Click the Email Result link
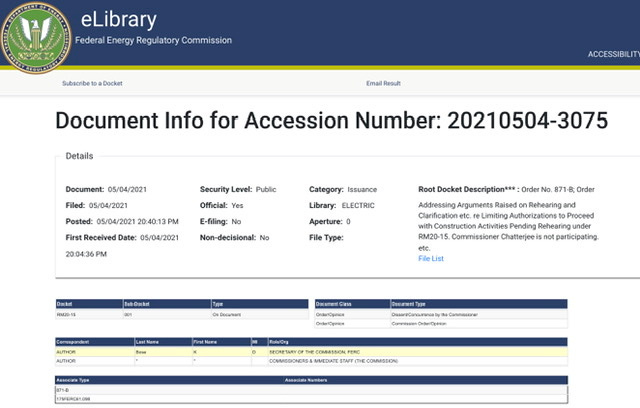This screenshot has height=408, width=640. pos(383,83)
